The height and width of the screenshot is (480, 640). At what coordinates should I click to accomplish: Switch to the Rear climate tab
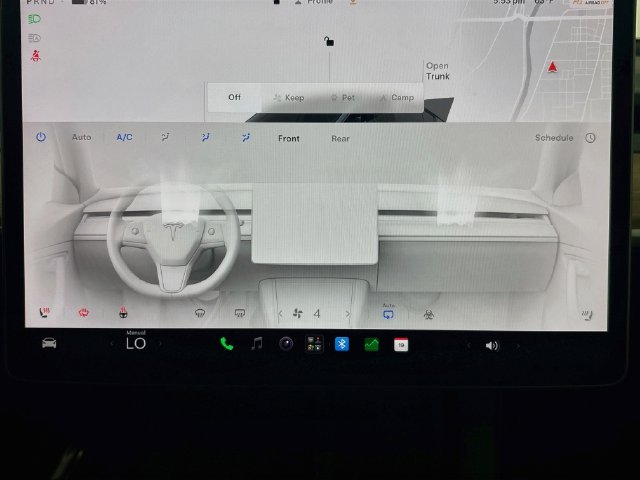pyautogui.click(x=340, y=139)
